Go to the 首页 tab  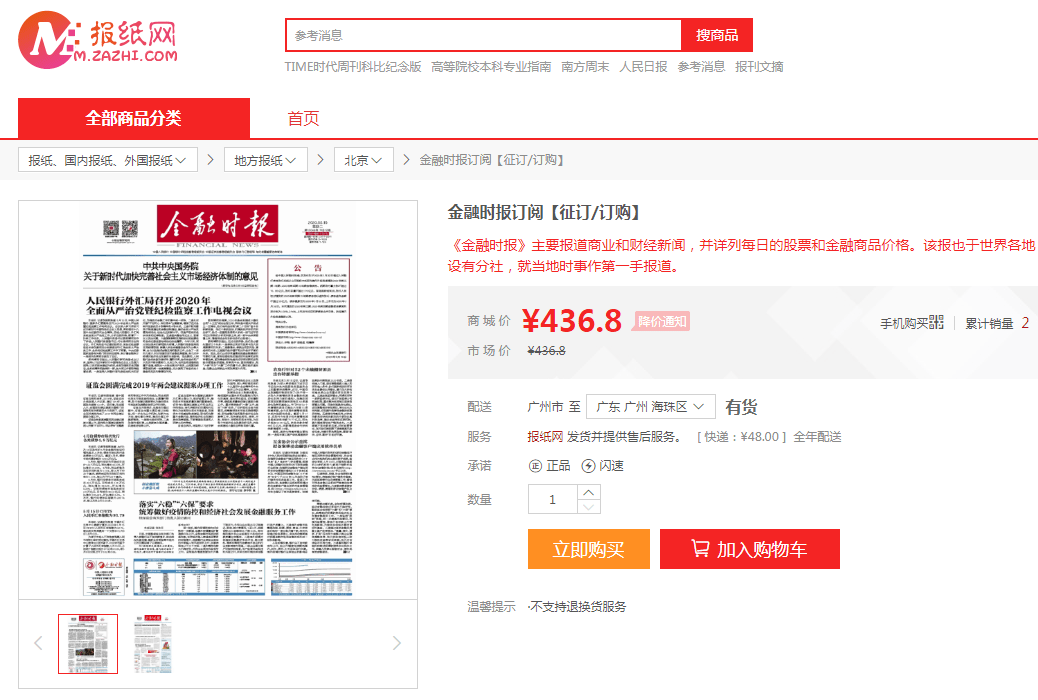pos(303,119)
